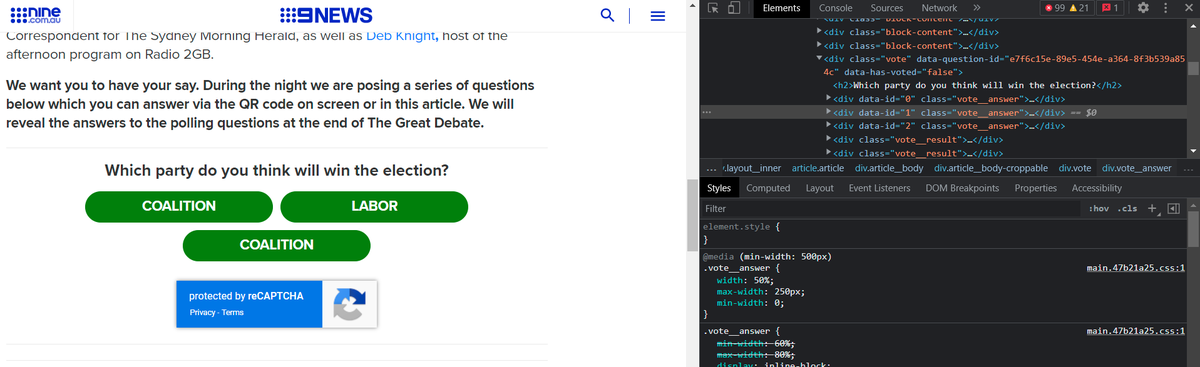Select the h2 election question DOM row
The height and width of the screenshot is (367, 1200).
point(978,85)
